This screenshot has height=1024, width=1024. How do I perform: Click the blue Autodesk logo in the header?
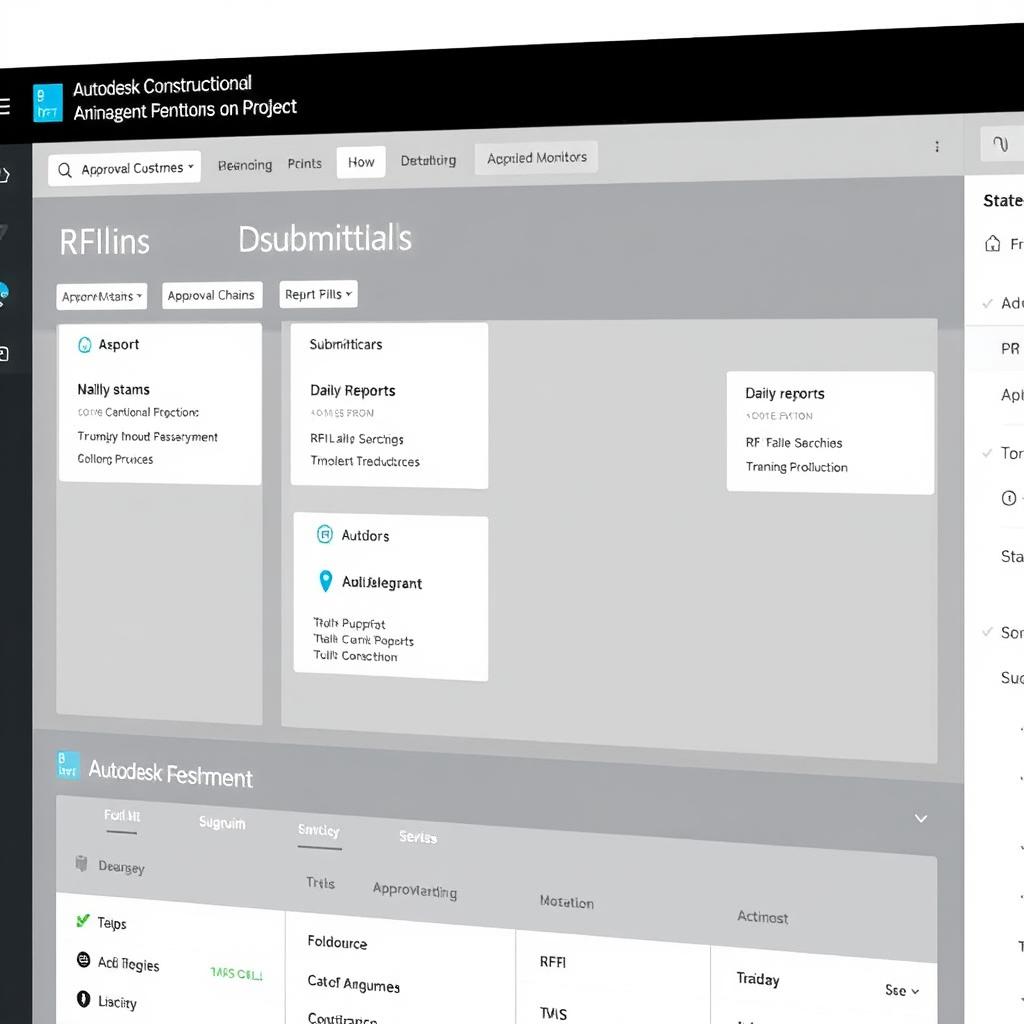pos(48,103)
